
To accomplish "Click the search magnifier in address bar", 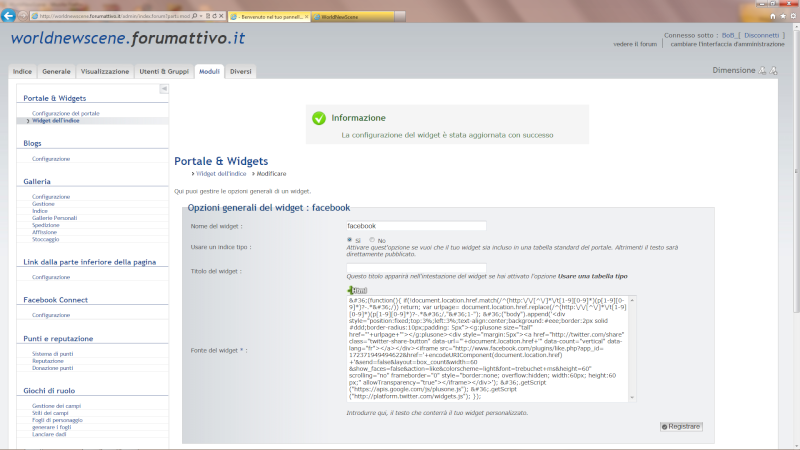I will 194,16.
